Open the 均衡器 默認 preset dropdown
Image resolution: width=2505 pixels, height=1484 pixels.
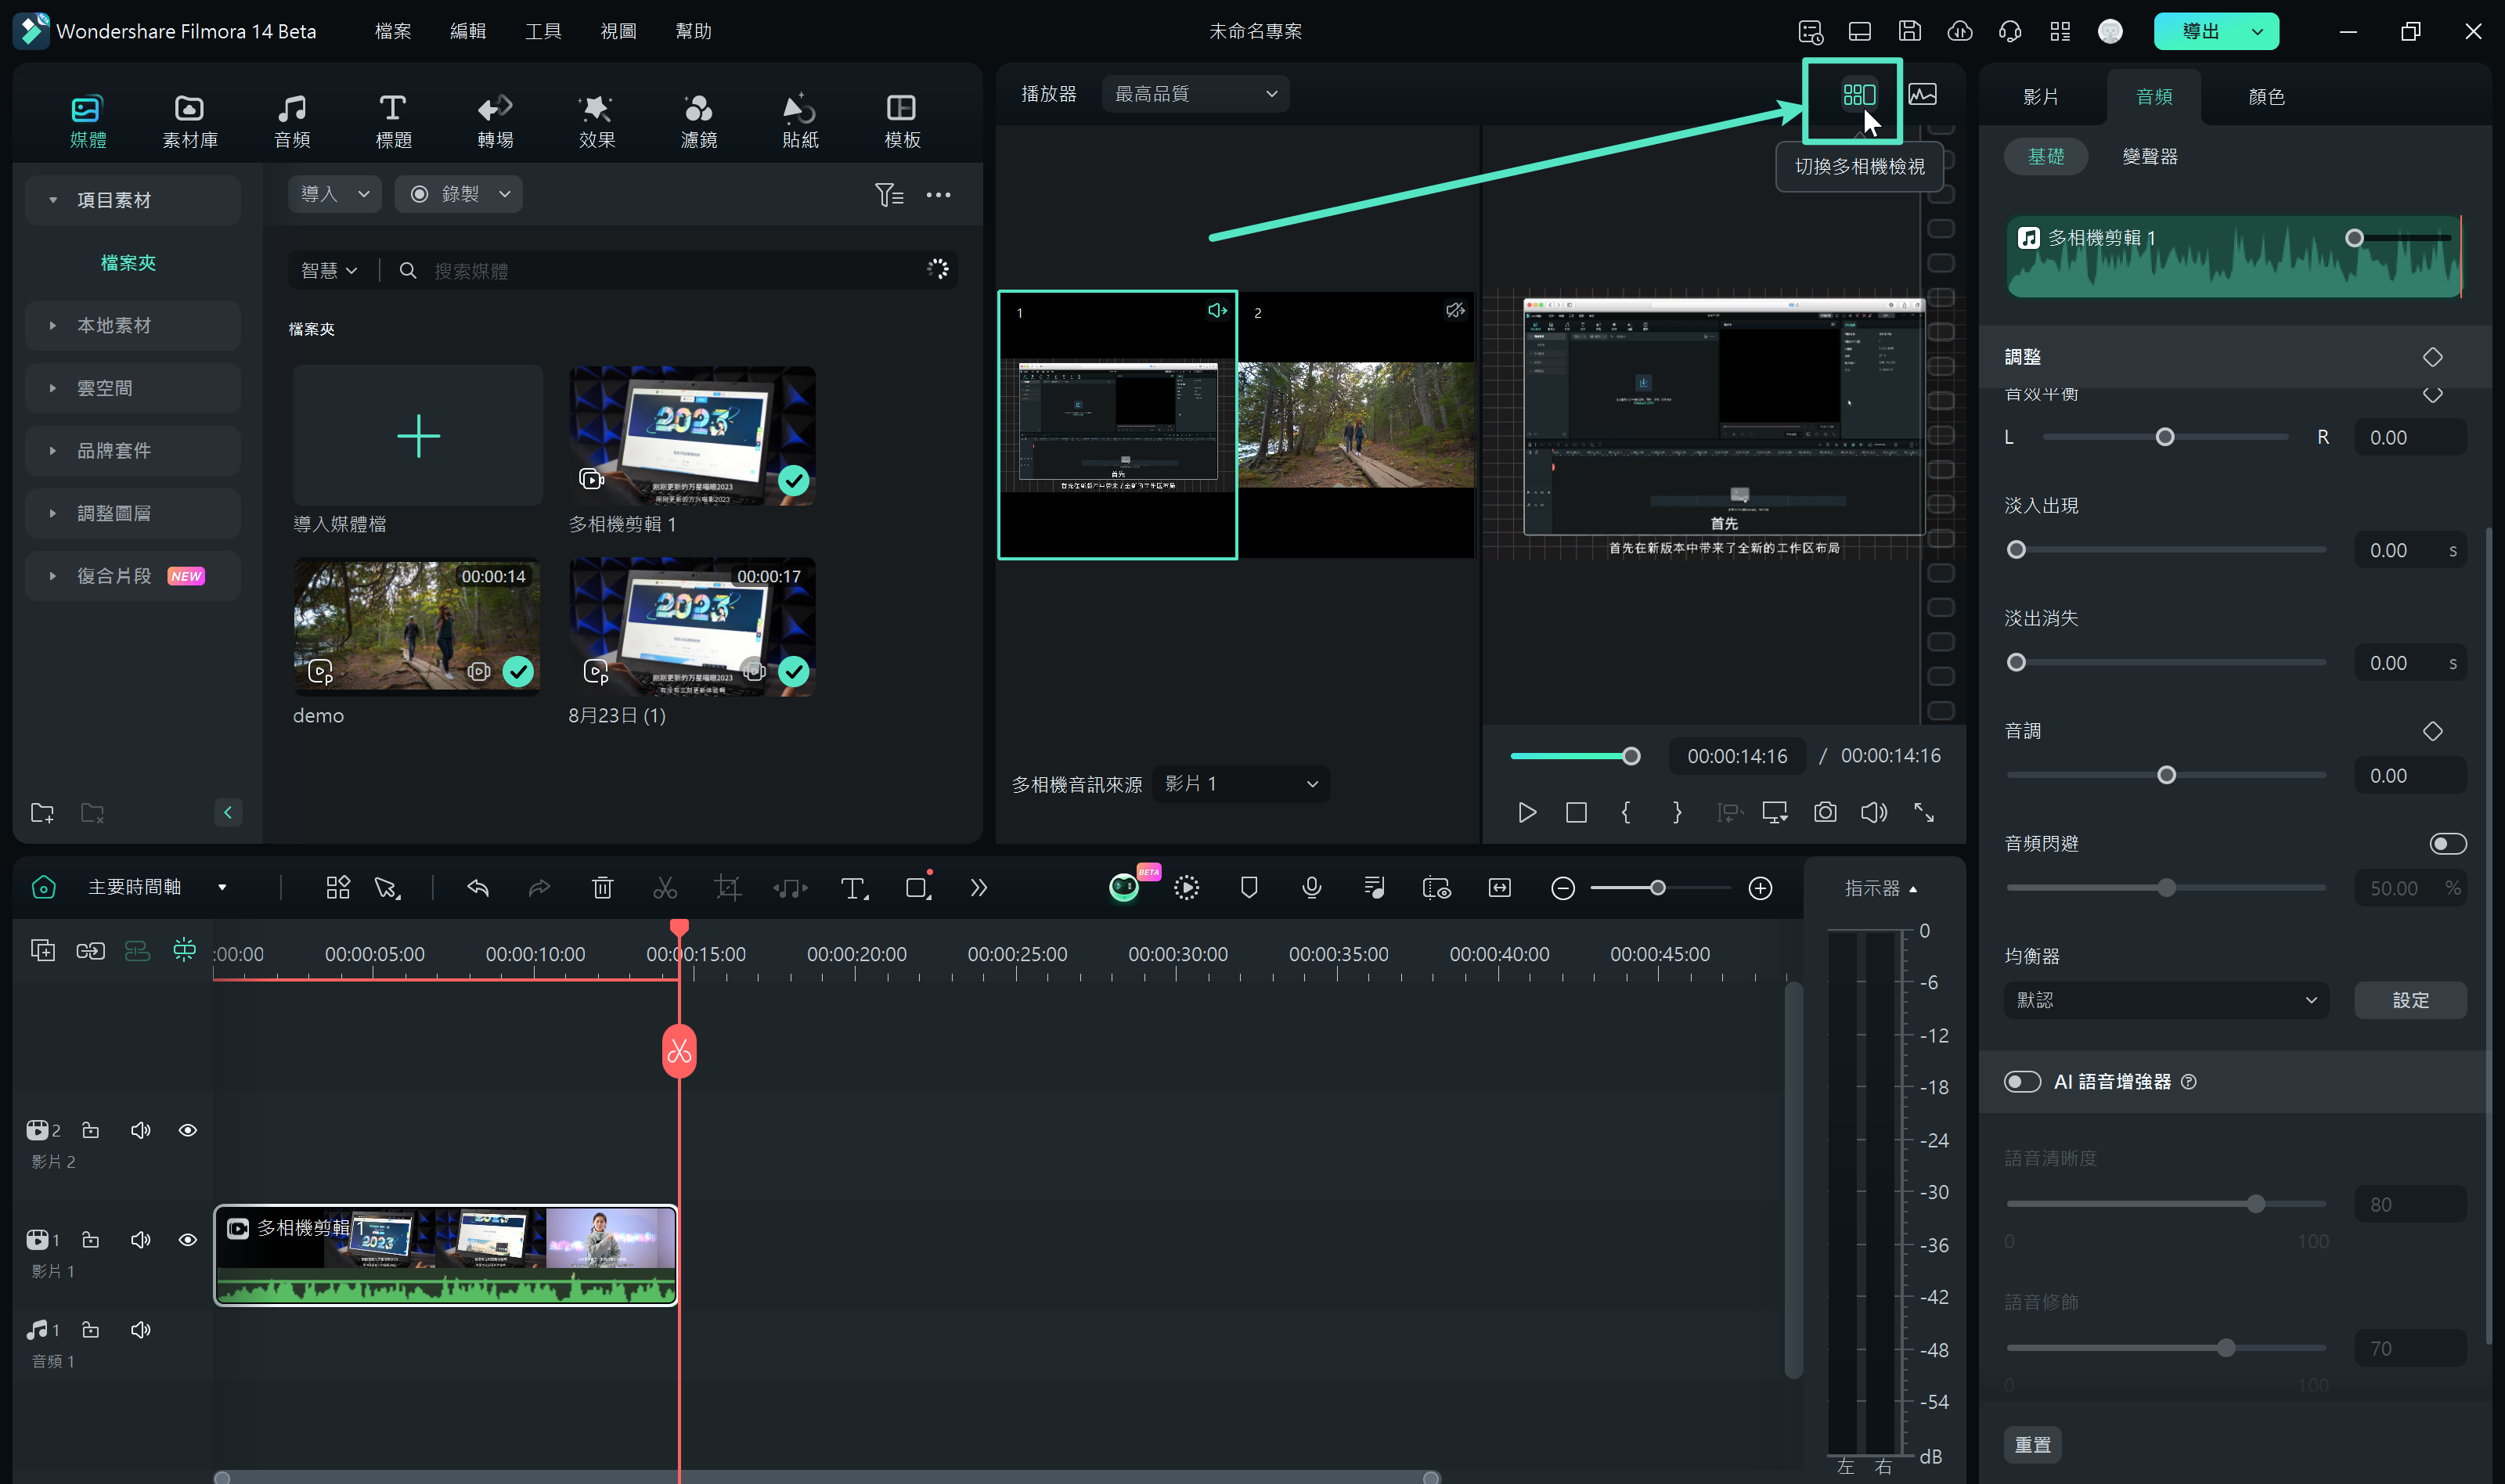click(x=2166, y=1000)
